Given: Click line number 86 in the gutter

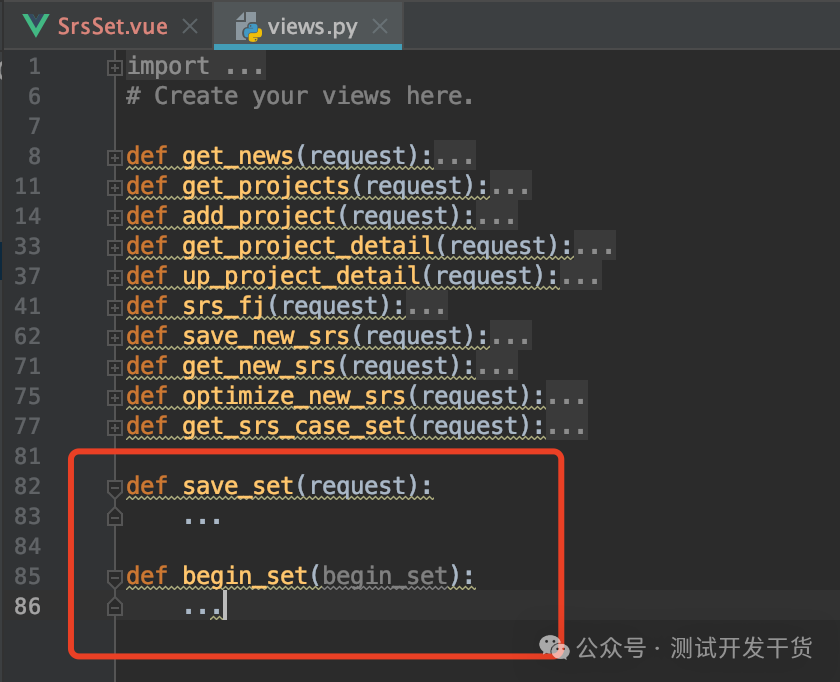Looking at the screenshot, I should coord(28,606).
